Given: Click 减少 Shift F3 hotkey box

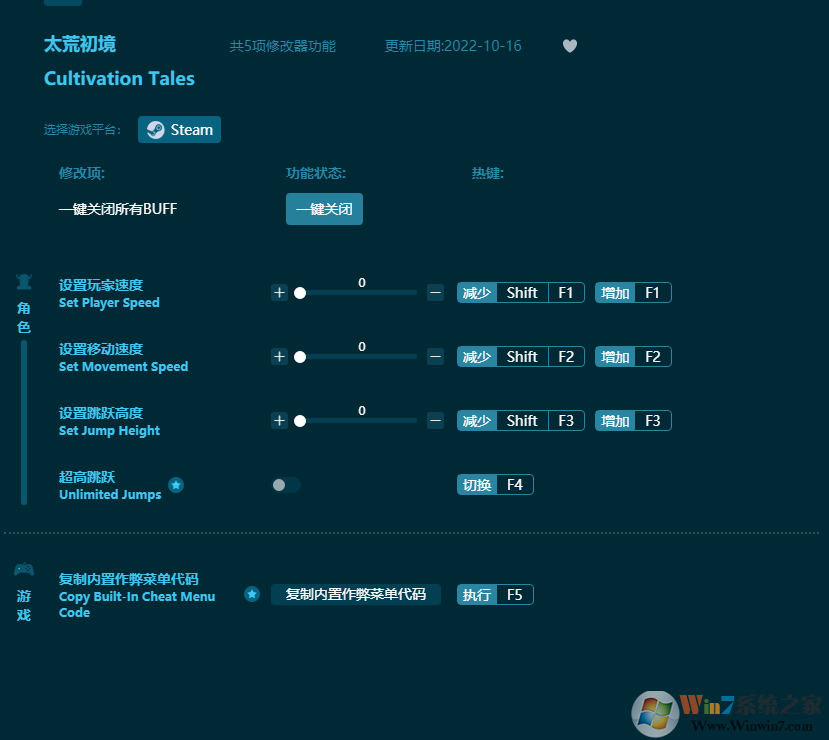Looking at the screenshot, I should point(521,420).
